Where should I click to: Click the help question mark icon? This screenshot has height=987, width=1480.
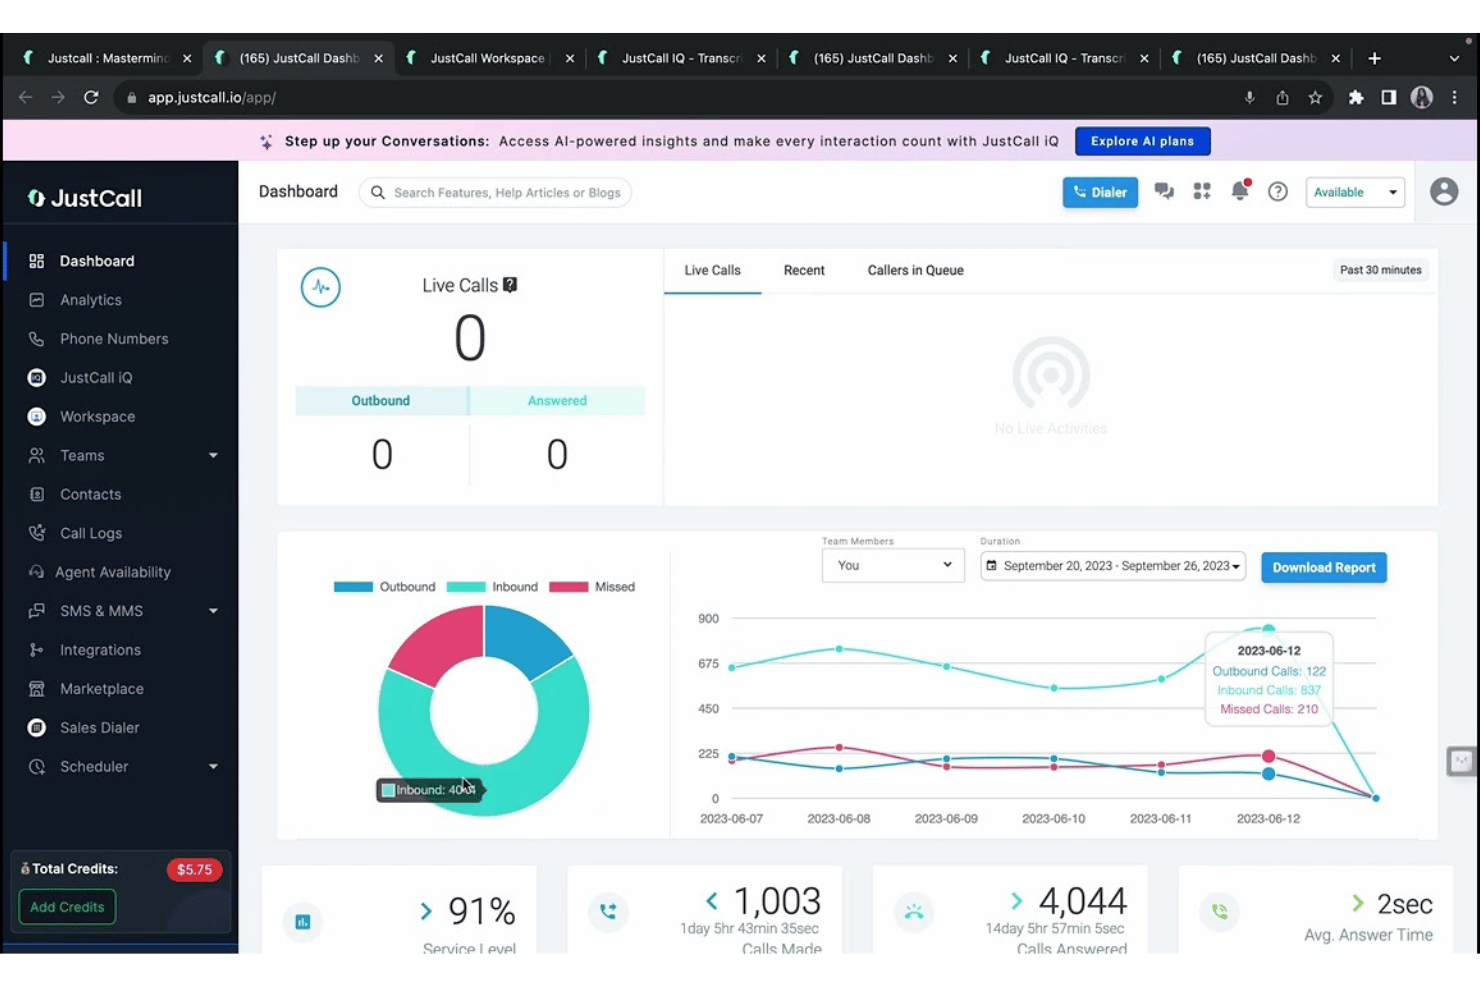(1278, 191)
